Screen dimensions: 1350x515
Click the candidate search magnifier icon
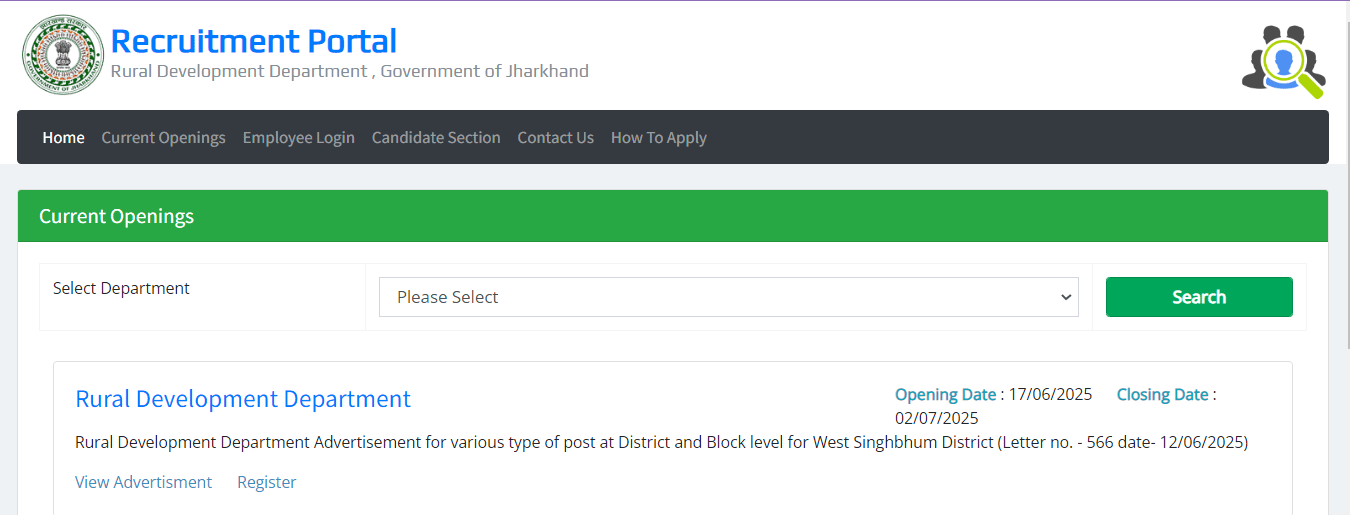click(x=1284, y=60)
